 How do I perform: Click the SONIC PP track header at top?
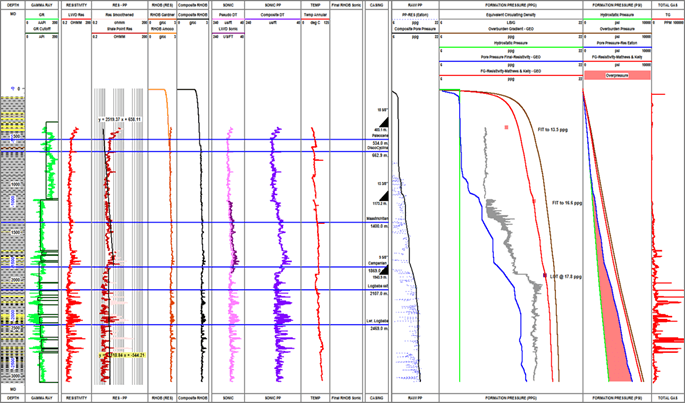tap(273, 5)
